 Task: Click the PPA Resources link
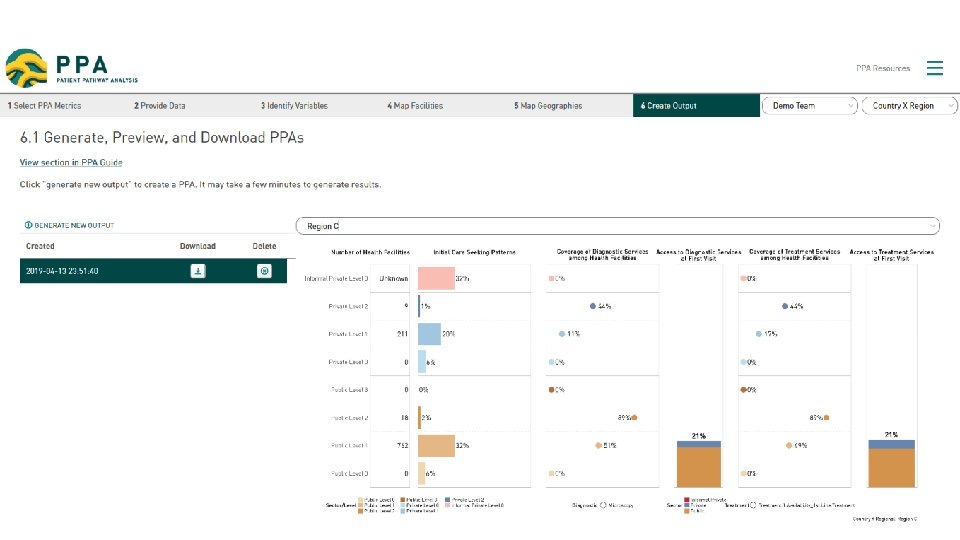pyautogui.click(x=883, y=68)
